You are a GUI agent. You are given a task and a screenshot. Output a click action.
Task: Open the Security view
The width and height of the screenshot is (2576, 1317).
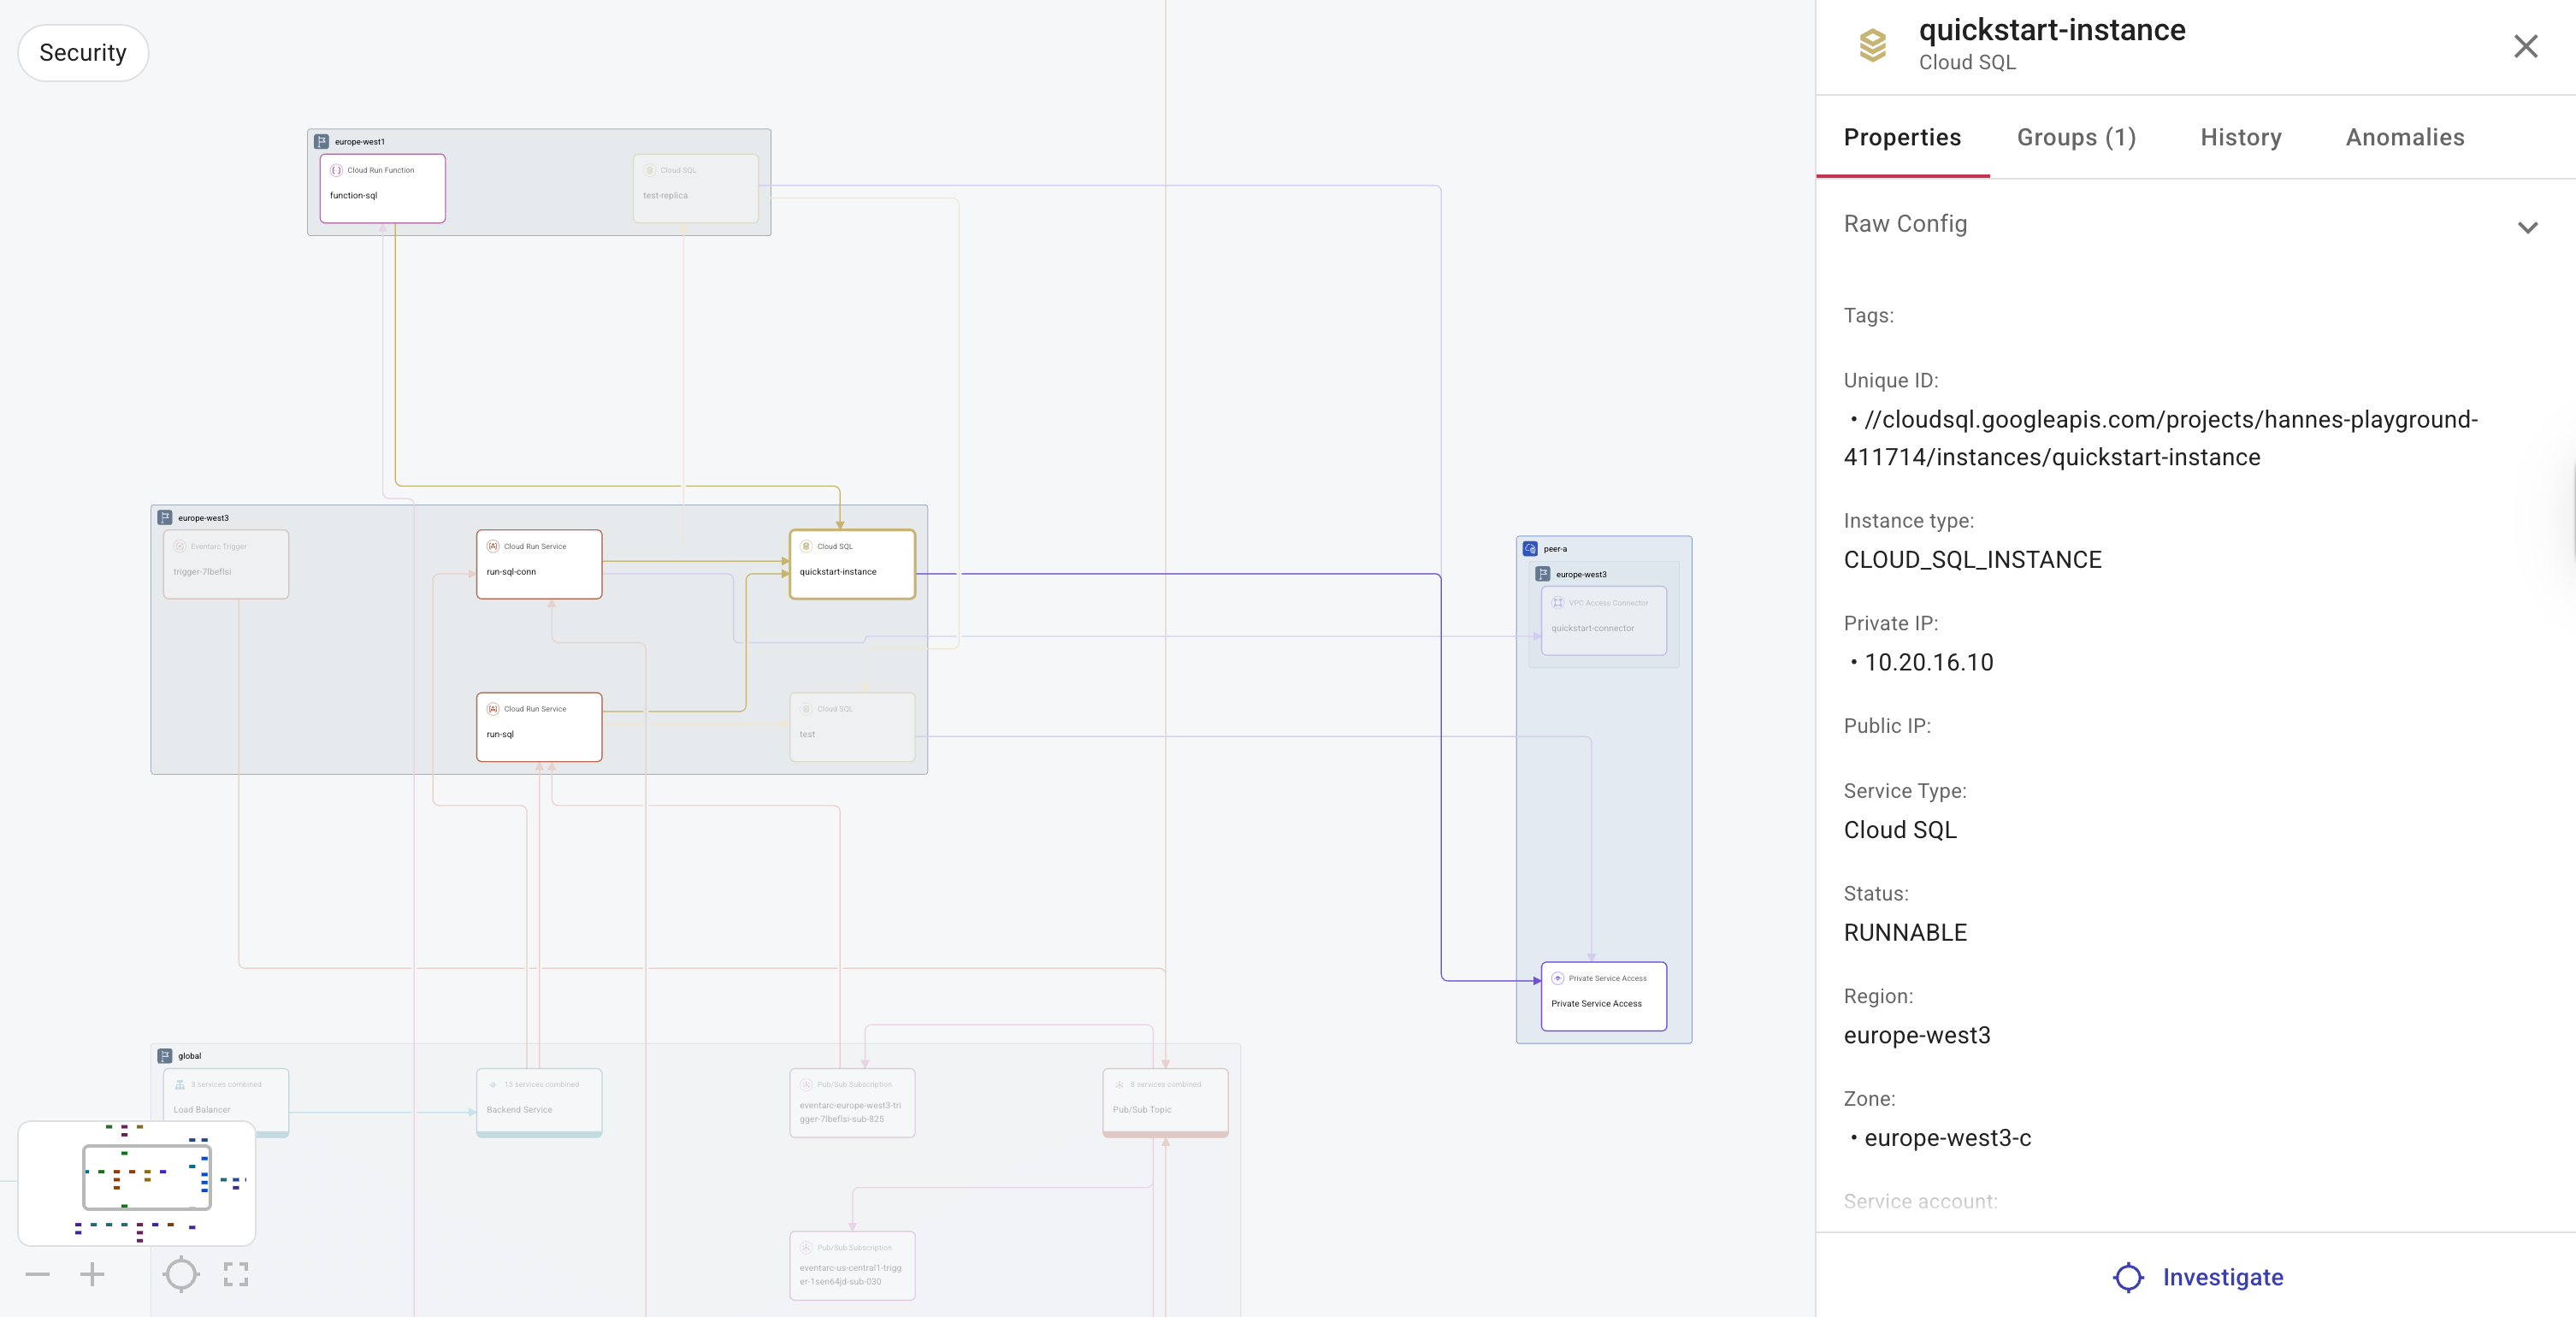click(82, 52)
